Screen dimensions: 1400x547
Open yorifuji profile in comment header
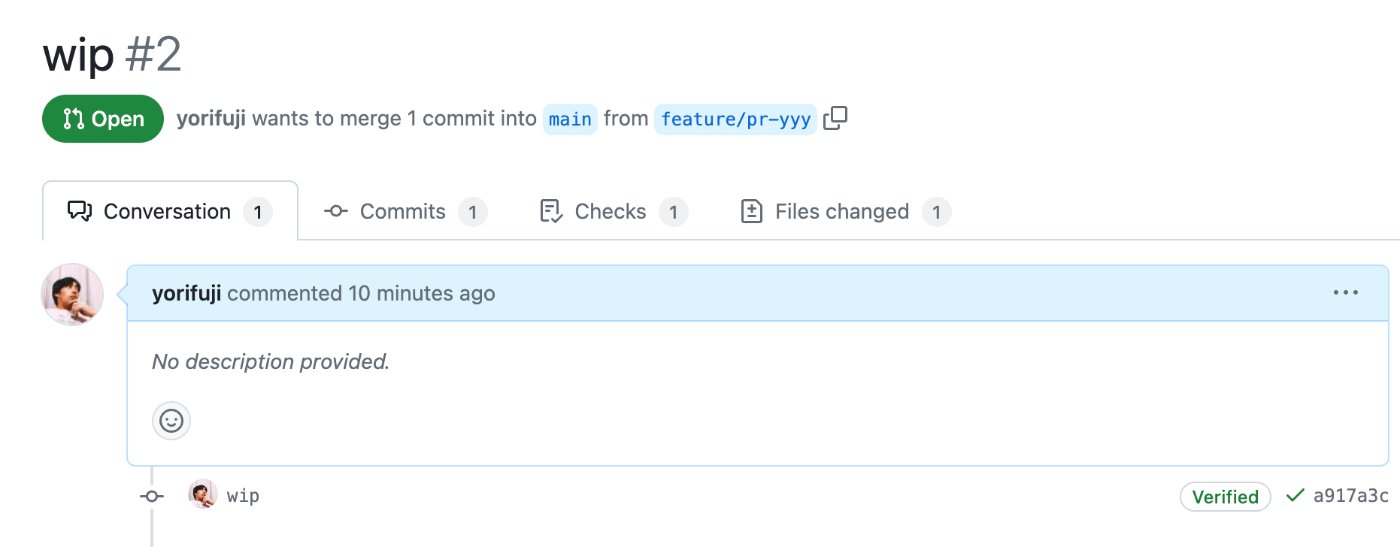point(186,293)
